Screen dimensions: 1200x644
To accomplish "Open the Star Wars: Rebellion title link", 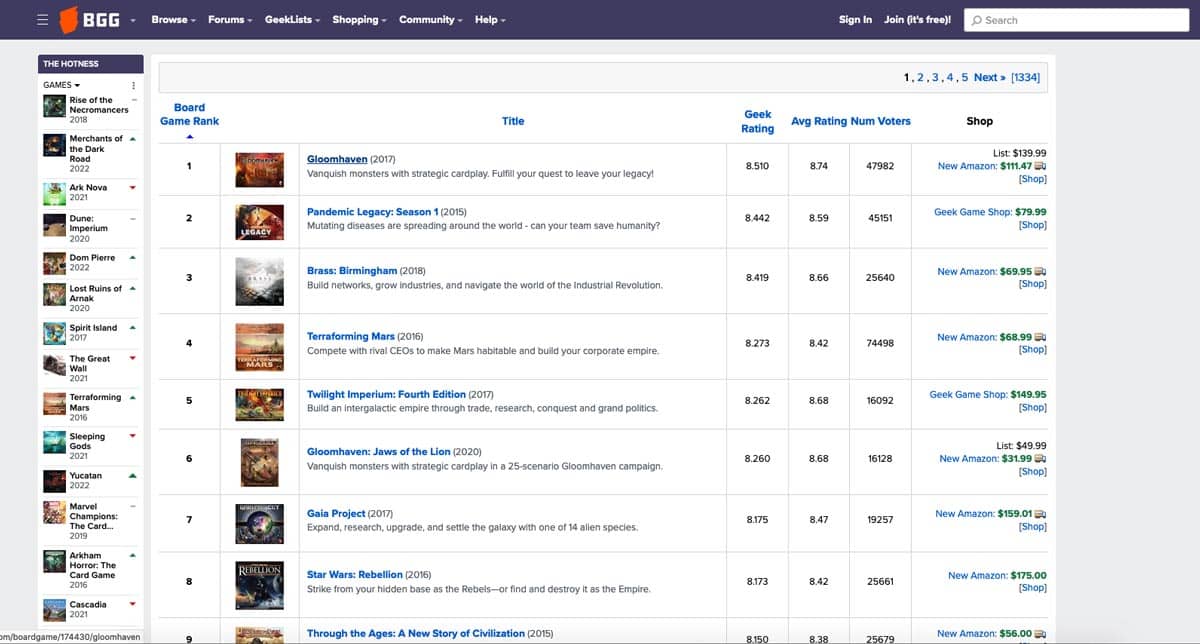I will click(355, 575).
